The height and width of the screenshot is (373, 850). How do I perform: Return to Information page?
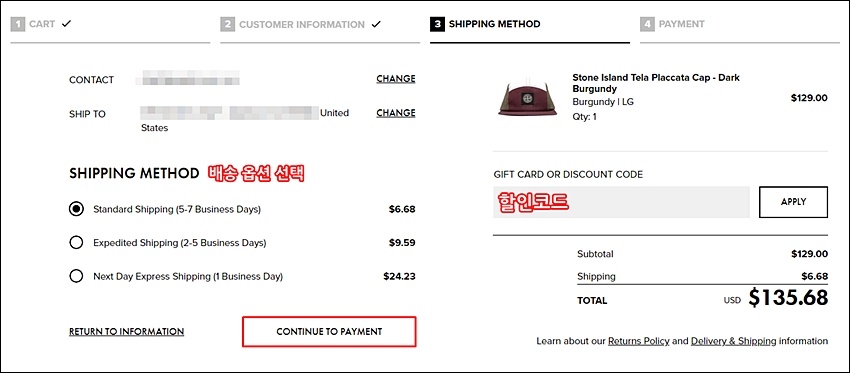[126, 332]
